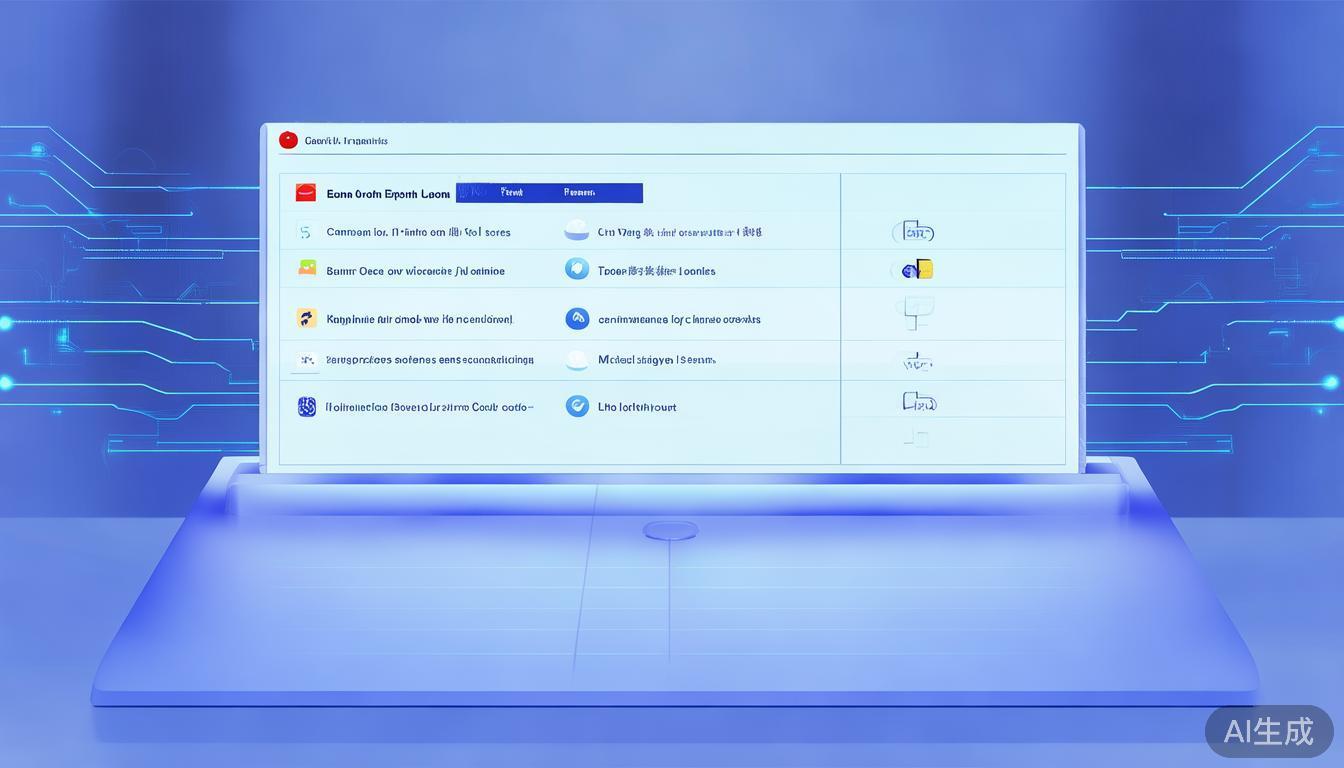Toggle the fifth switch in right column
The height and width of the screenshot is (768, 1344).
point(918,402)
